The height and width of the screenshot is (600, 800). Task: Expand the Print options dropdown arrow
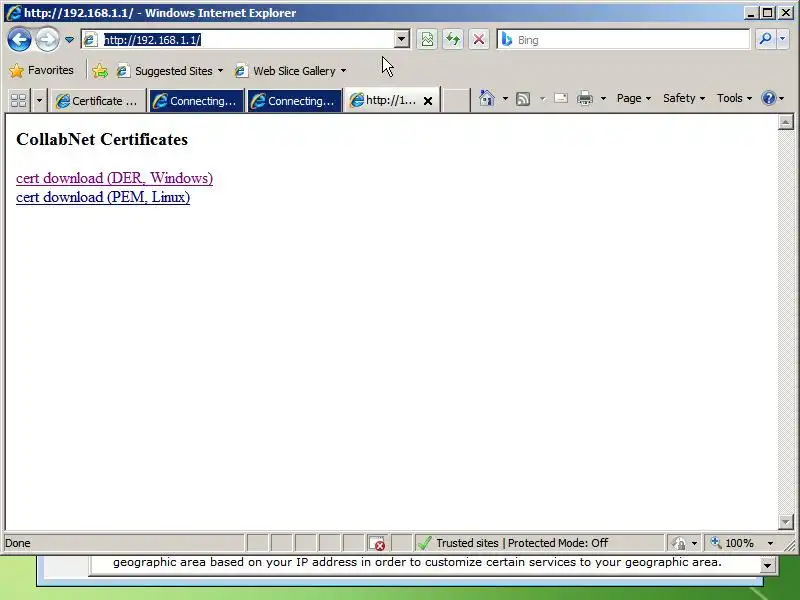click(603, 98)
